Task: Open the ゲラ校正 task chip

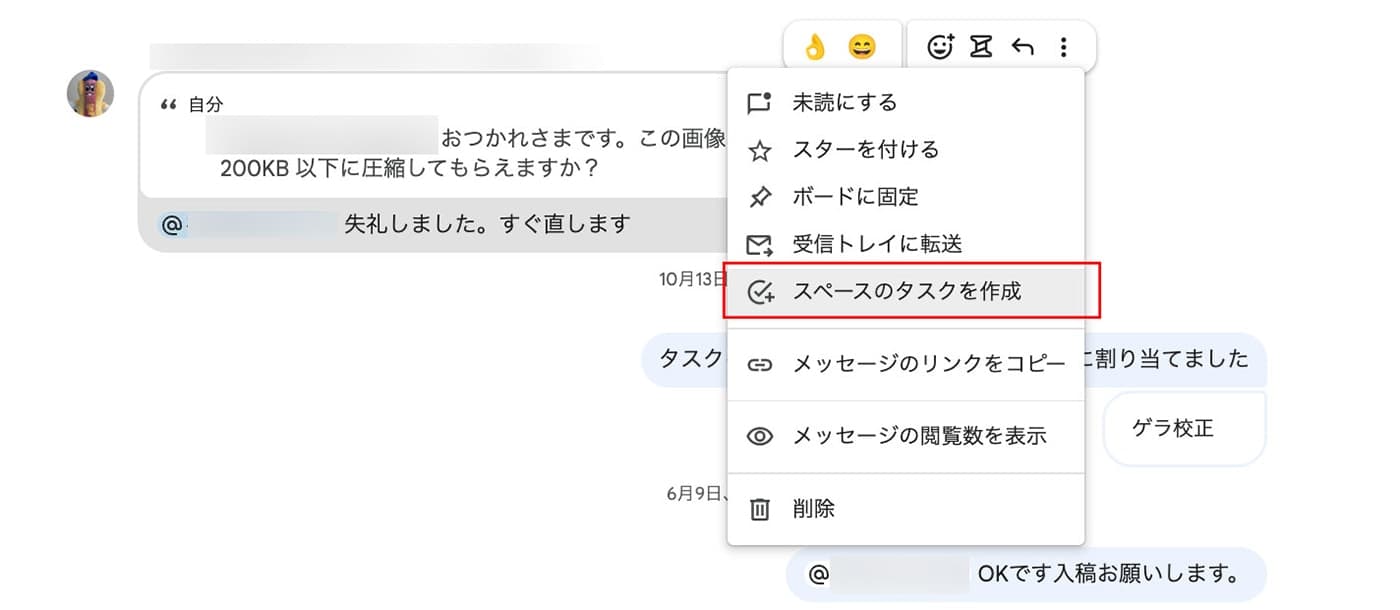Action: (x=1185, y=429)
